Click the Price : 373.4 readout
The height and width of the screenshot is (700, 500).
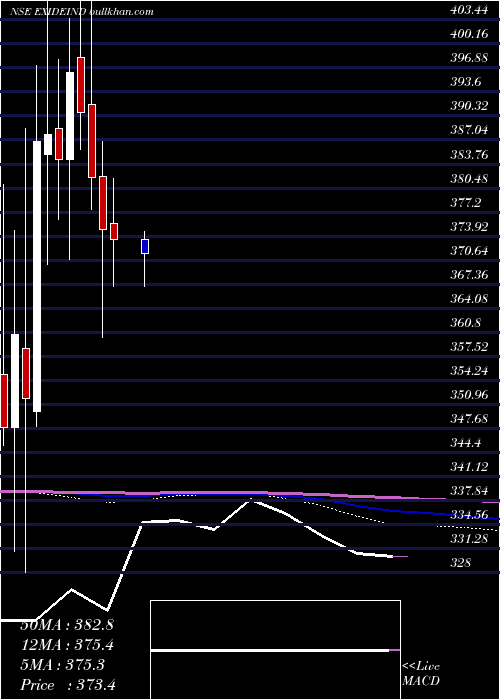pyautogui.click(x=68, y=684)
